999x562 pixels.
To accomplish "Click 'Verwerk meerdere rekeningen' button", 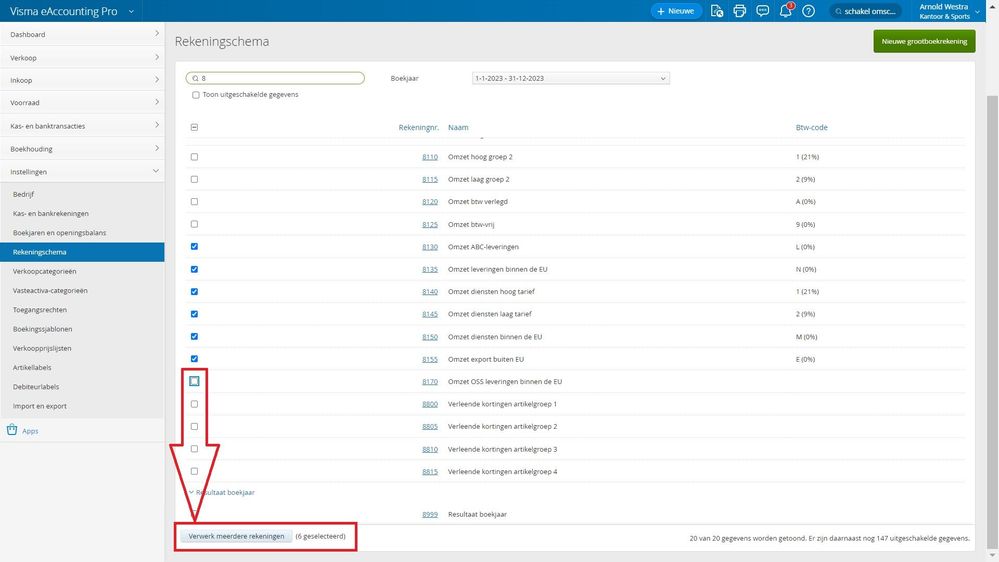I will pyautogui.click(x=237, y=536).
